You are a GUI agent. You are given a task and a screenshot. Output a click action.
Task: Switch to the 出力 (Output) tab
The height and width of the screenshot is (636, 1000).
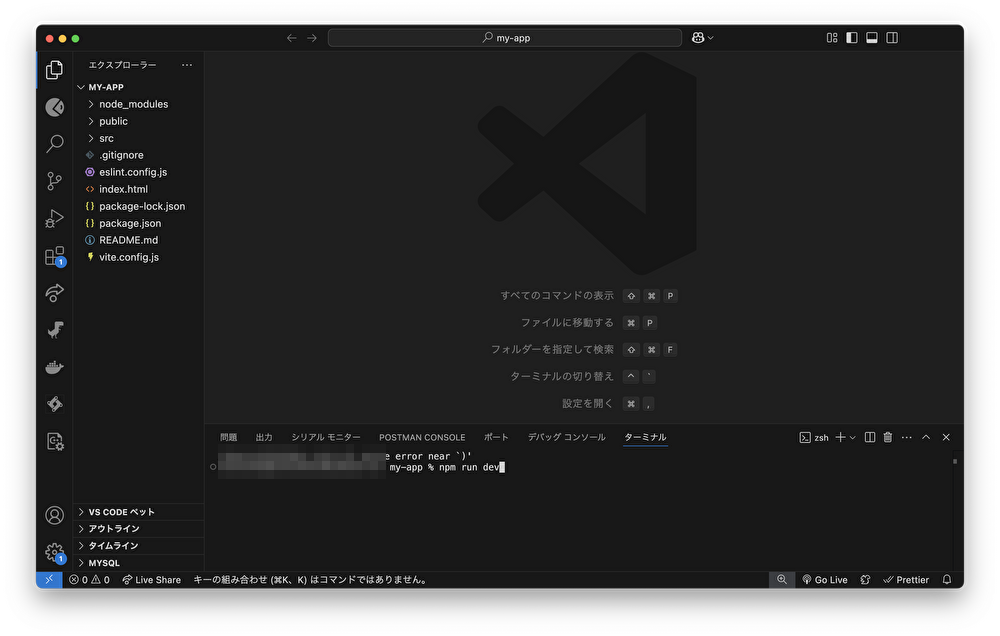pyautogui.click(x=264, y=437)
